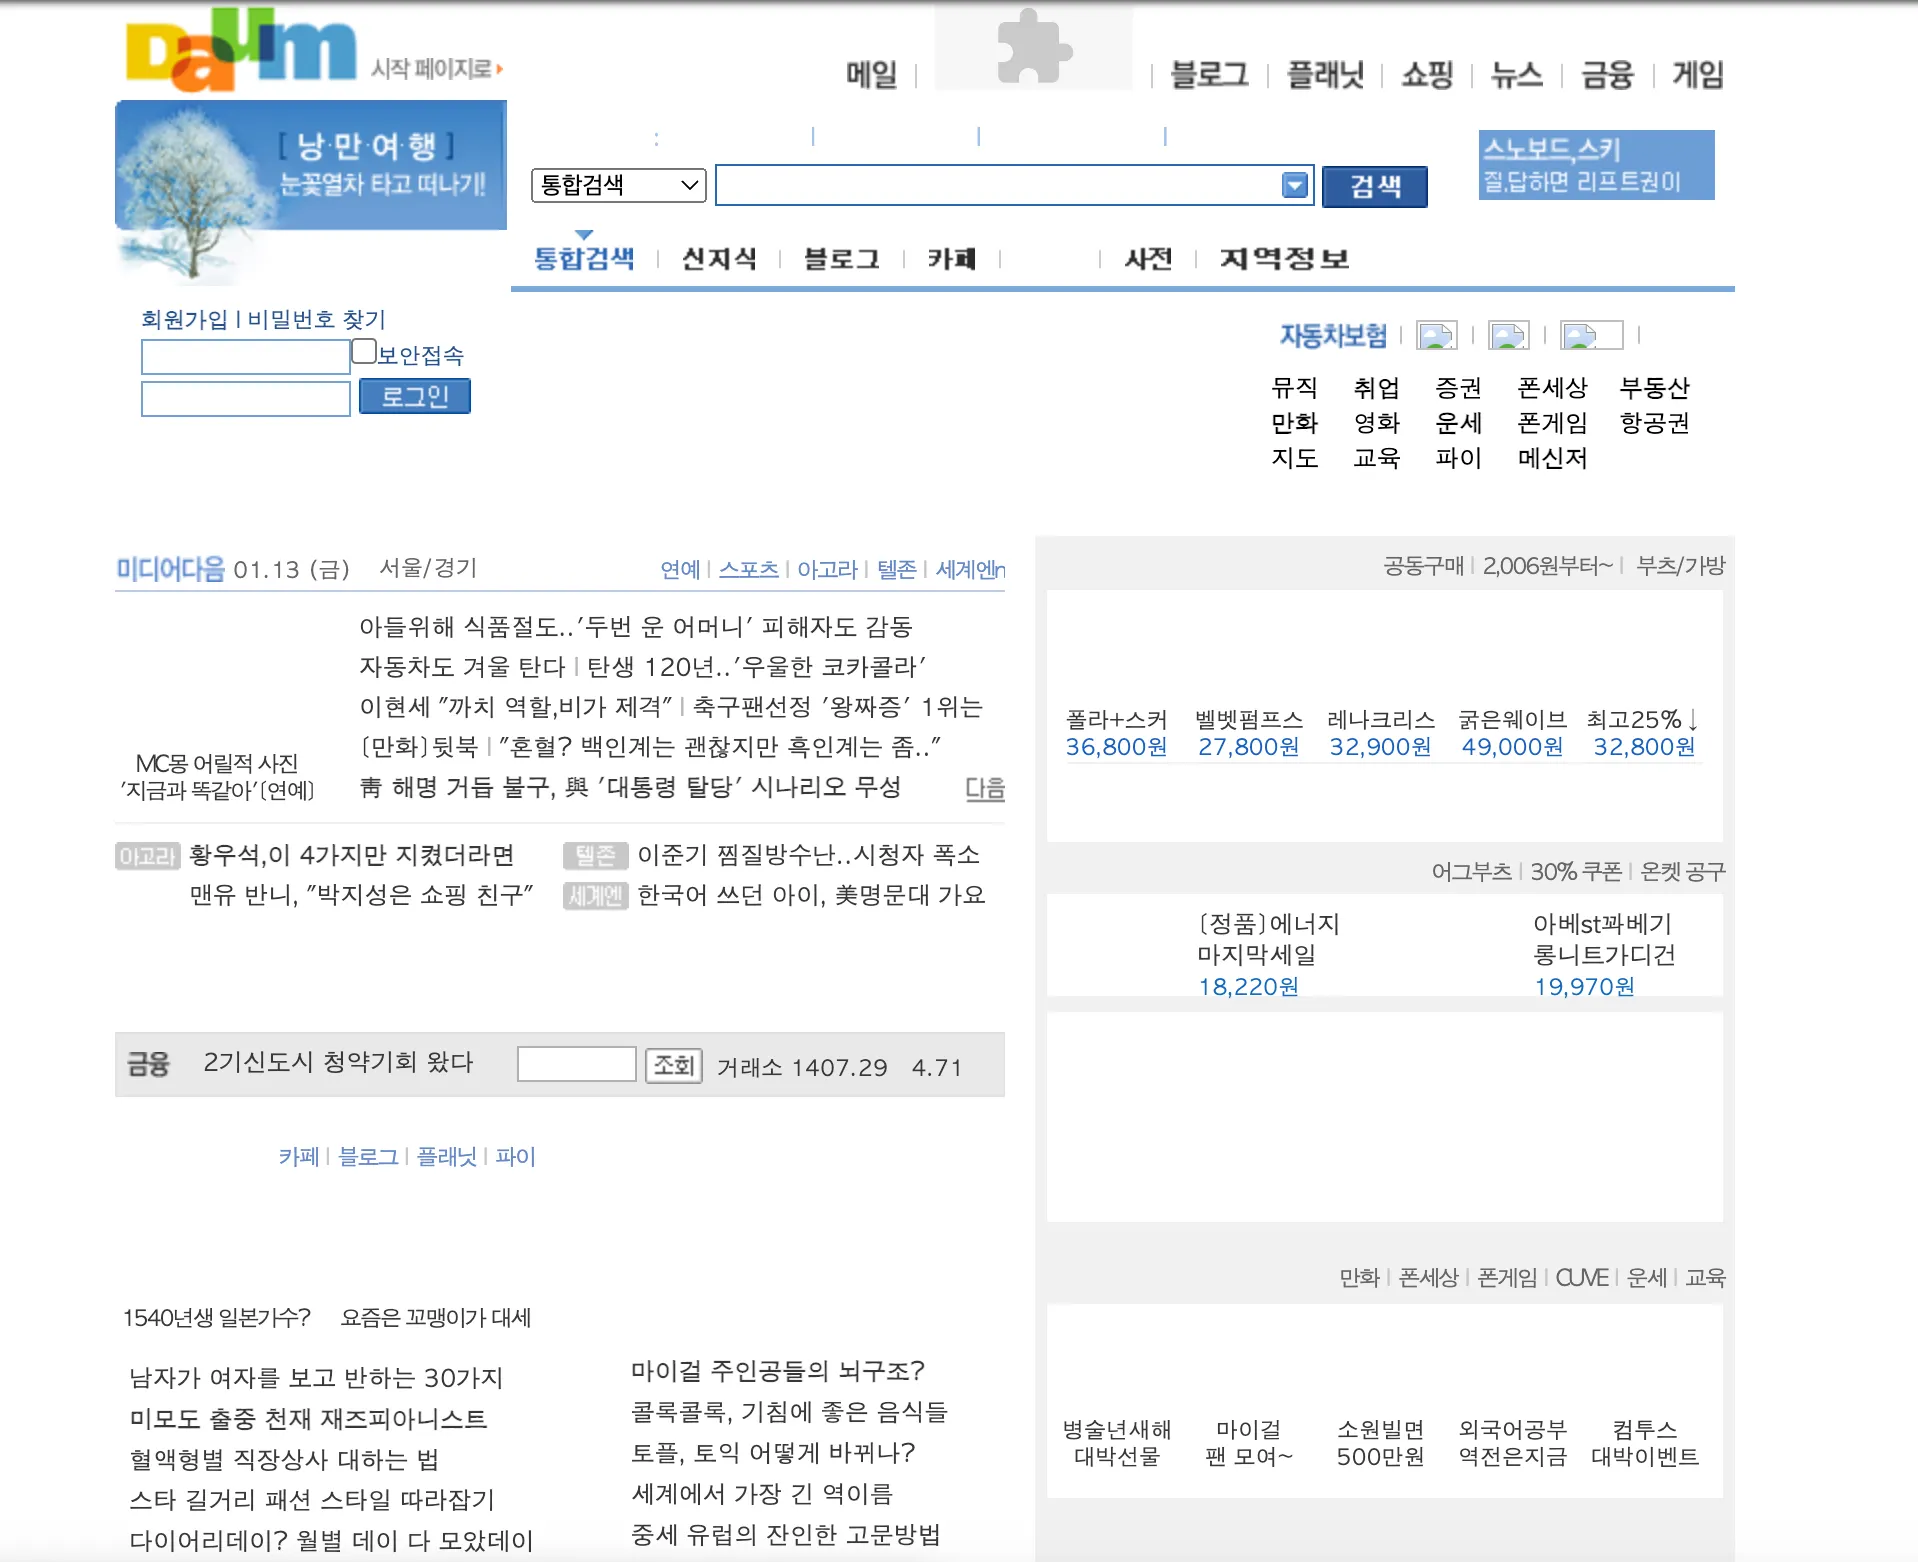The image size is (1918, 1562).
Task: Expand the blue arrow inside the search box
Action: 1295,185
